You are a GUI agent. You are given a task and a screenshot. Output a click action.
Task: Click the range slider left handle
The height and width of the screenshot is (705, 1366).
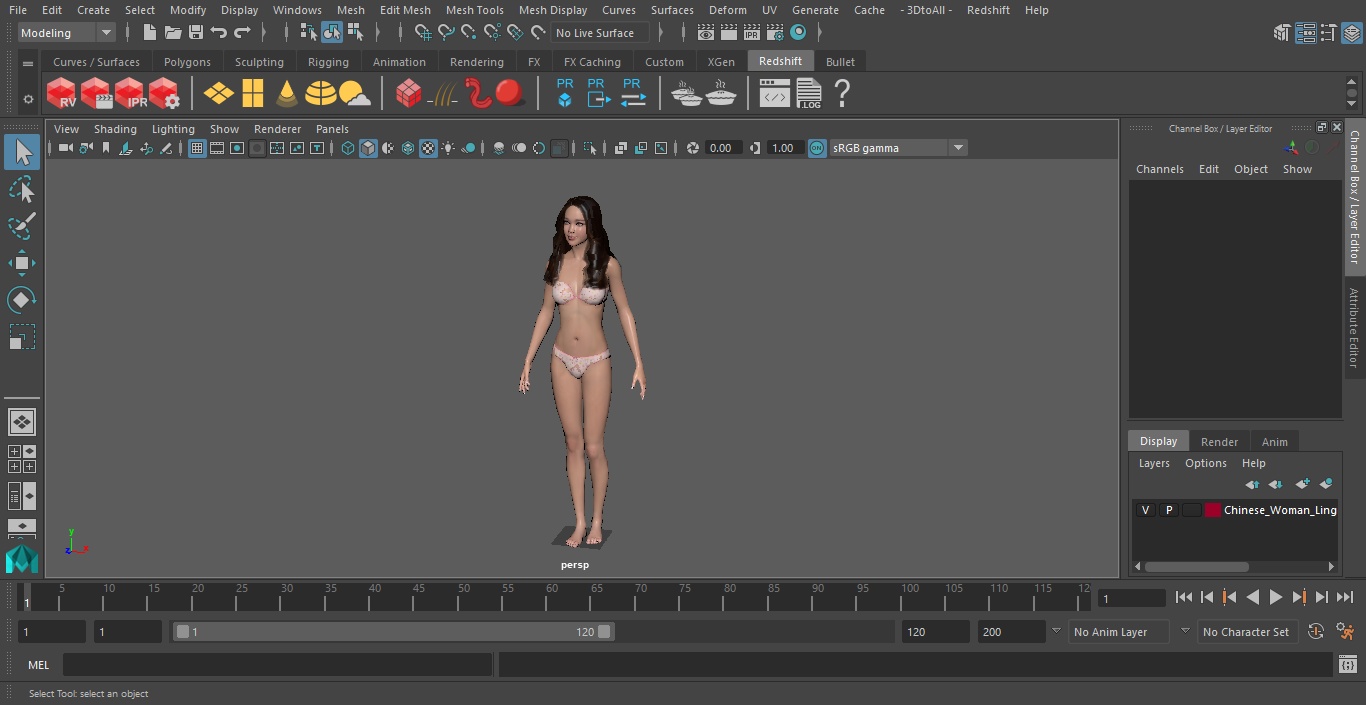coord(182,632)
